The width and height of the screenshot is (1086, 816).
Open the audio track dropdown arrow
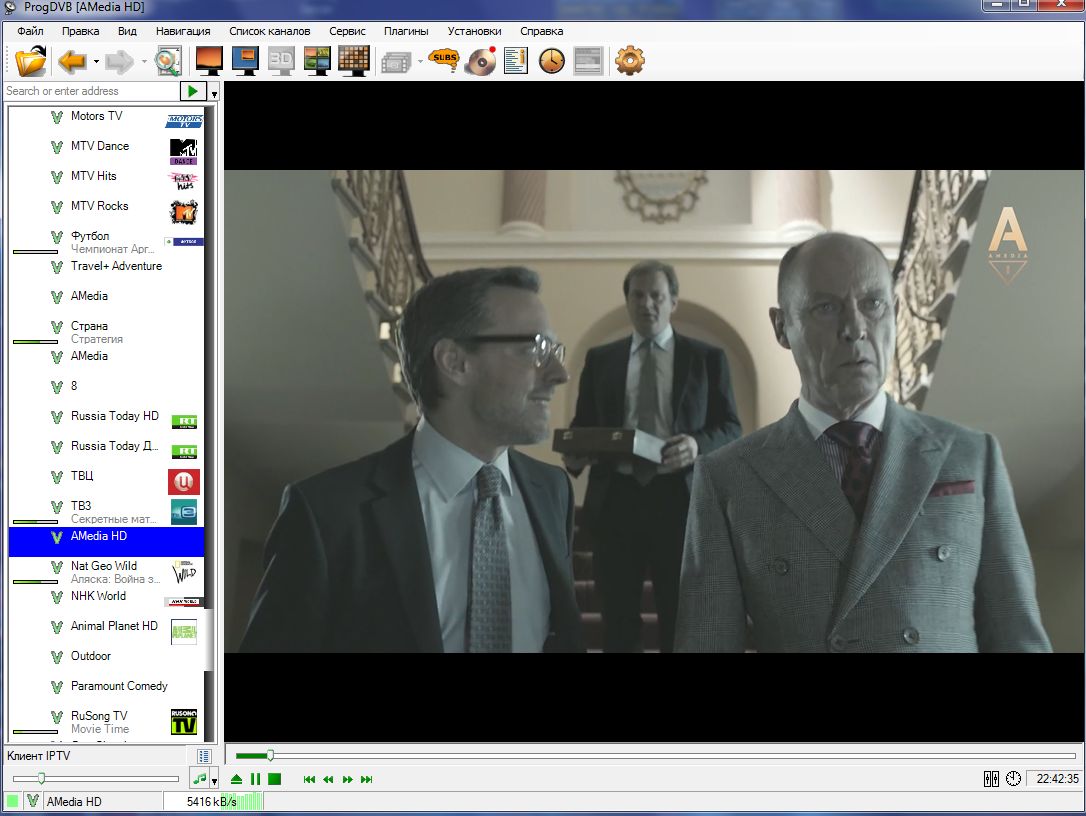click(x=215, y=781)
